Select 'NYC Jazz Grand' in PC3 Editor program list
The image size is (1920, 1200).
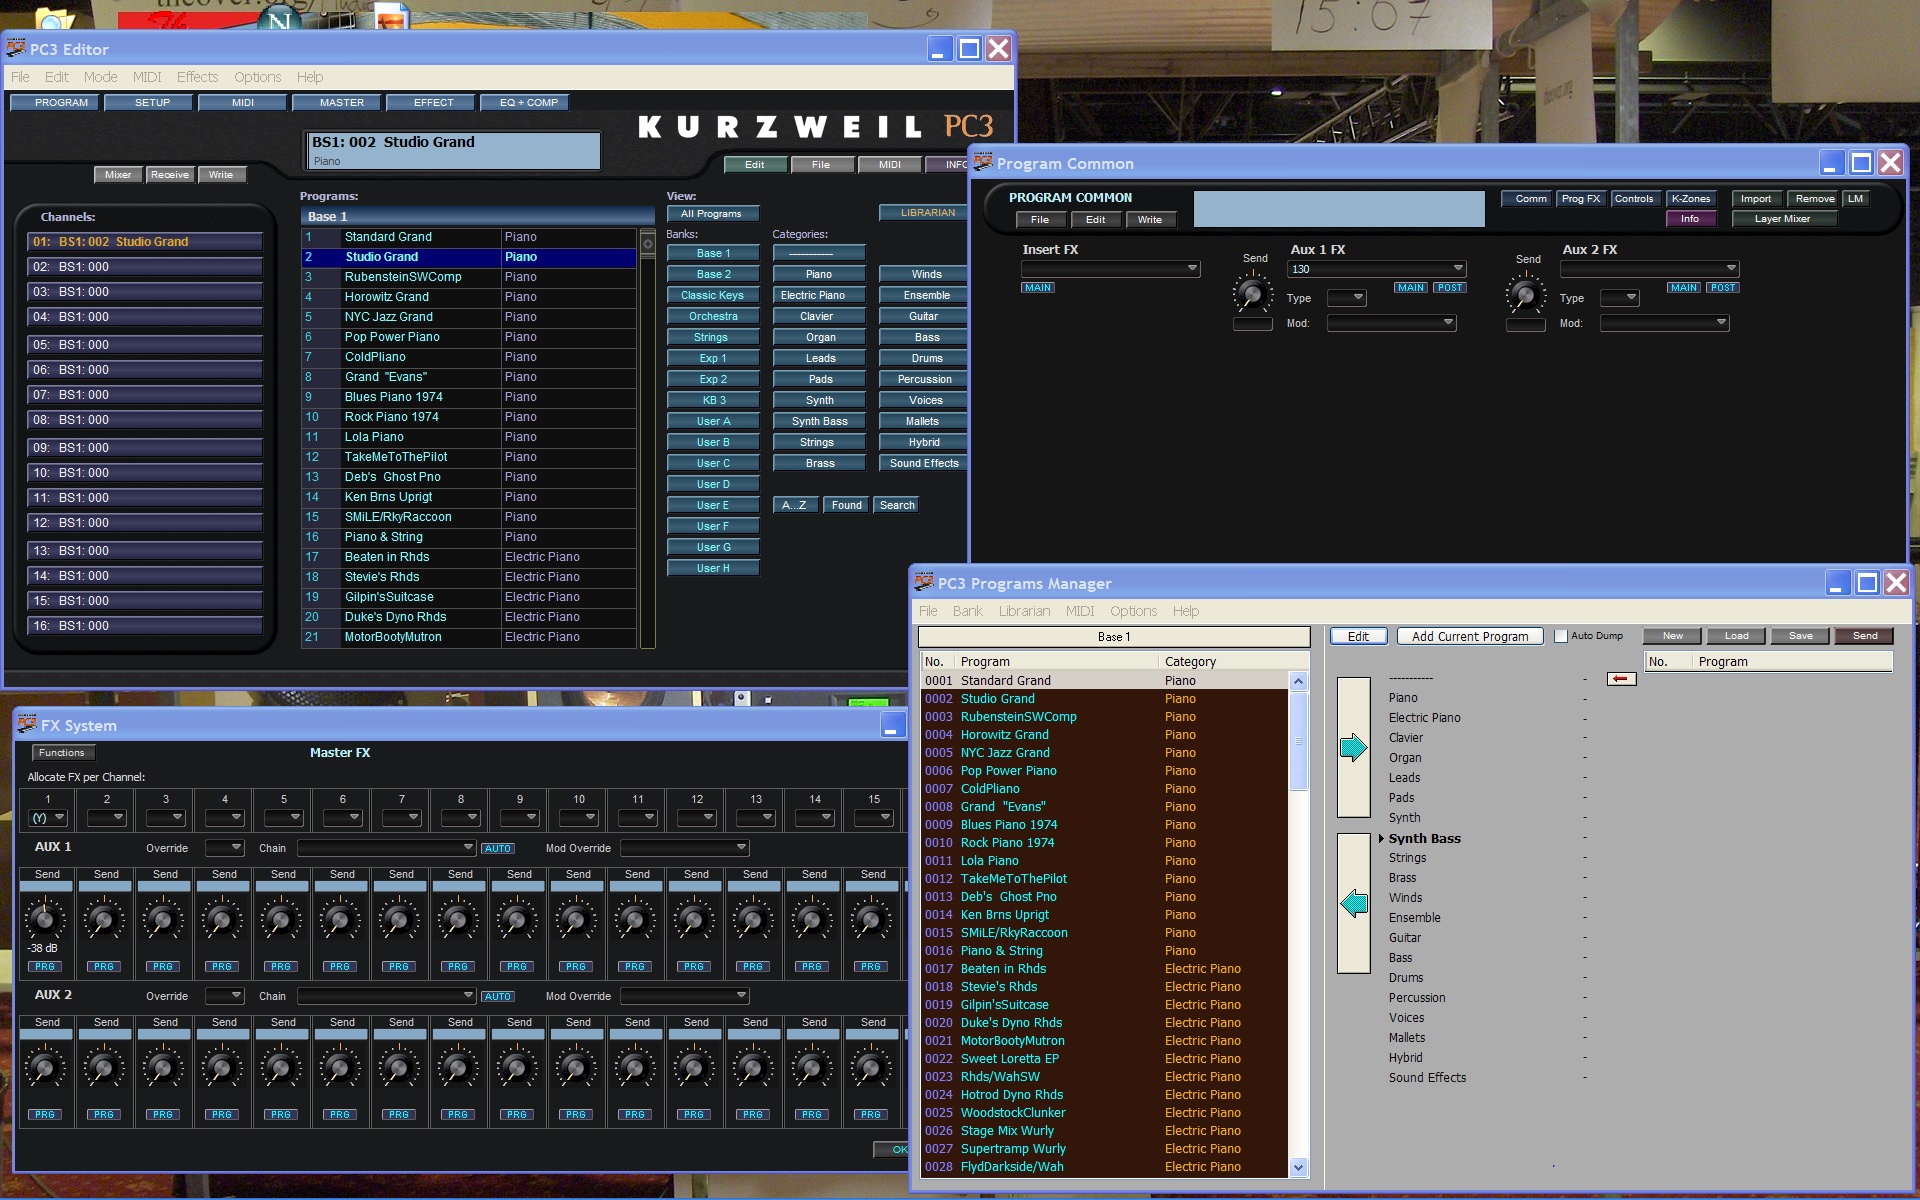click(469, 317)
